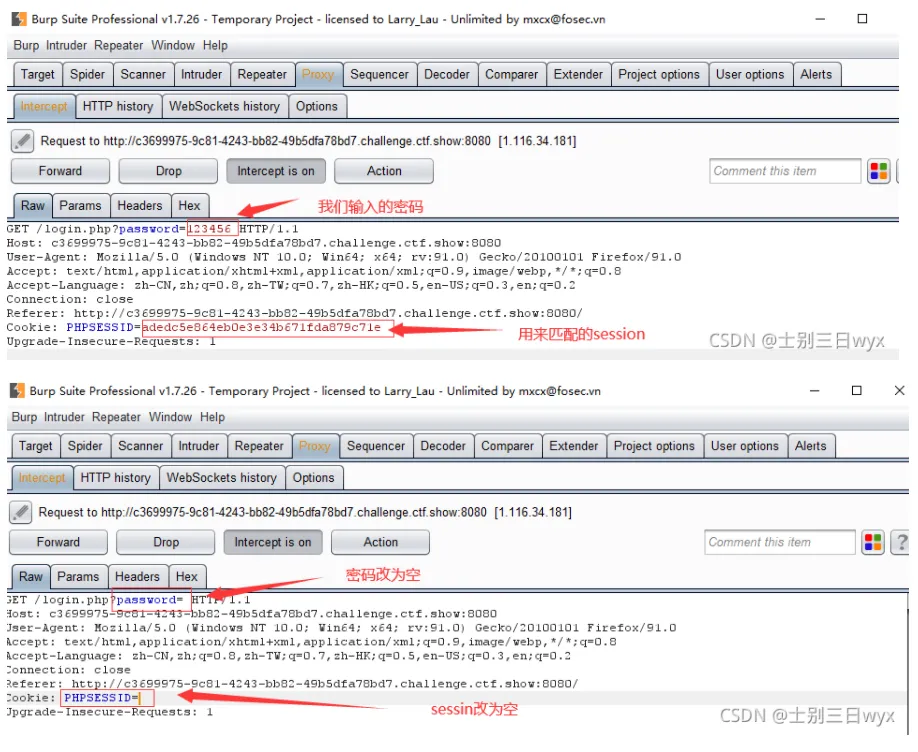Open proxy Options tab in upper window
This screenshot has width=918, height=752.
click(317, 106)
